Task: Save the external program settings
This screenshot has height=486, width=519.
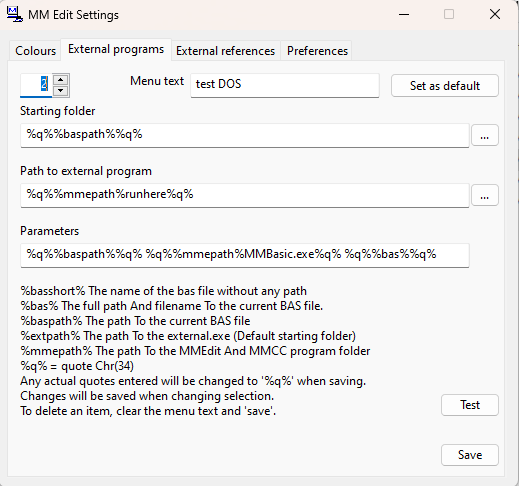Action: point(470,455)
